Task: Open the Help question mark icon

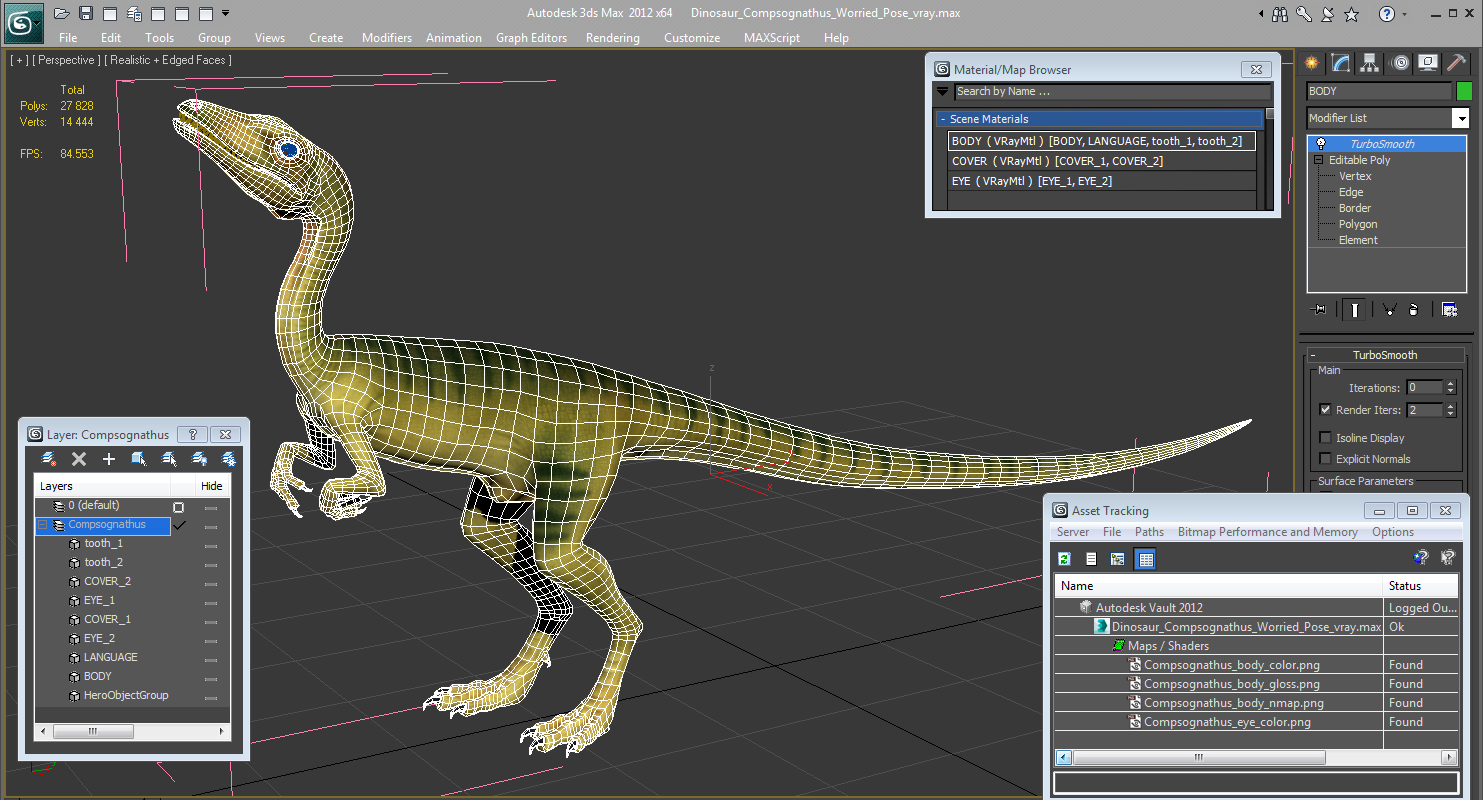Action: pyautogui.click(x=1387, y=13)
